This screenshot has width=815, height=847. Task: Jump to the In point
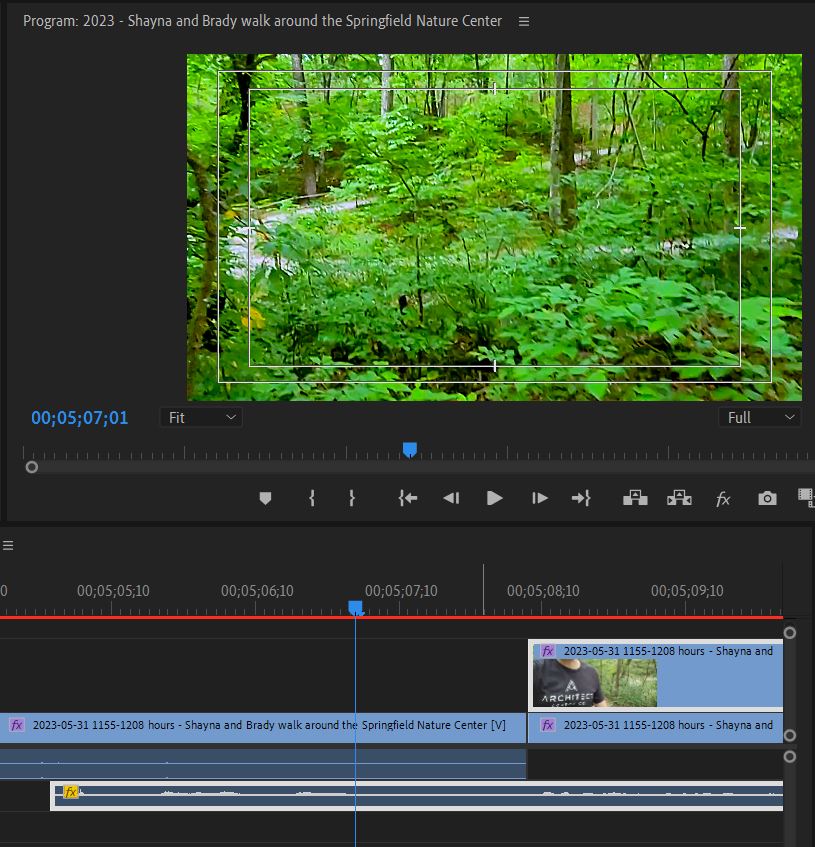(x=408, y=498)
